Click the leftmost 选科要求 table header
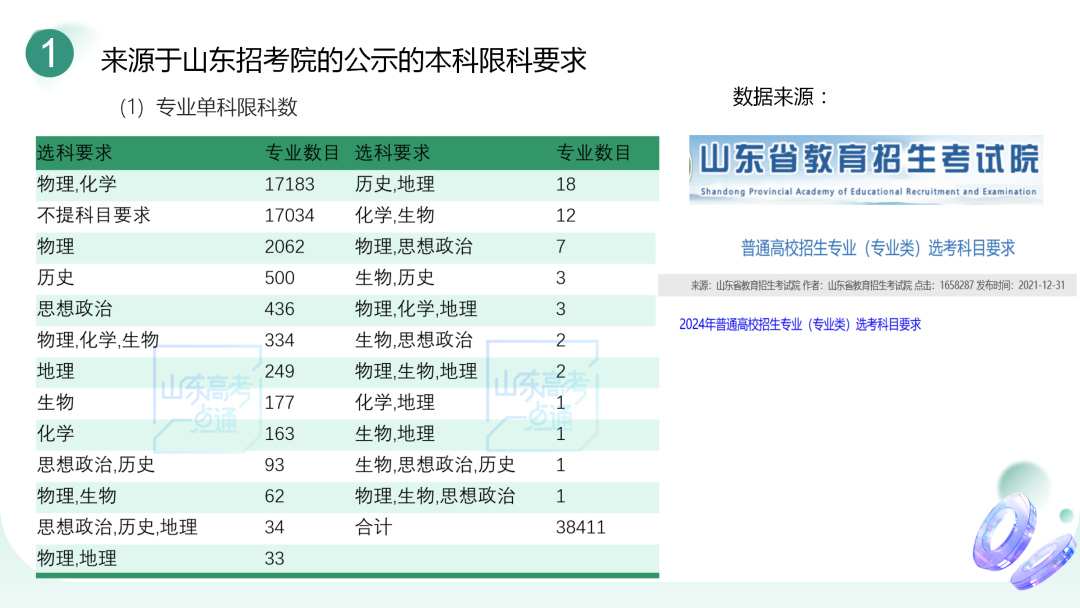 pyautogui.click(x=75, y=153)
